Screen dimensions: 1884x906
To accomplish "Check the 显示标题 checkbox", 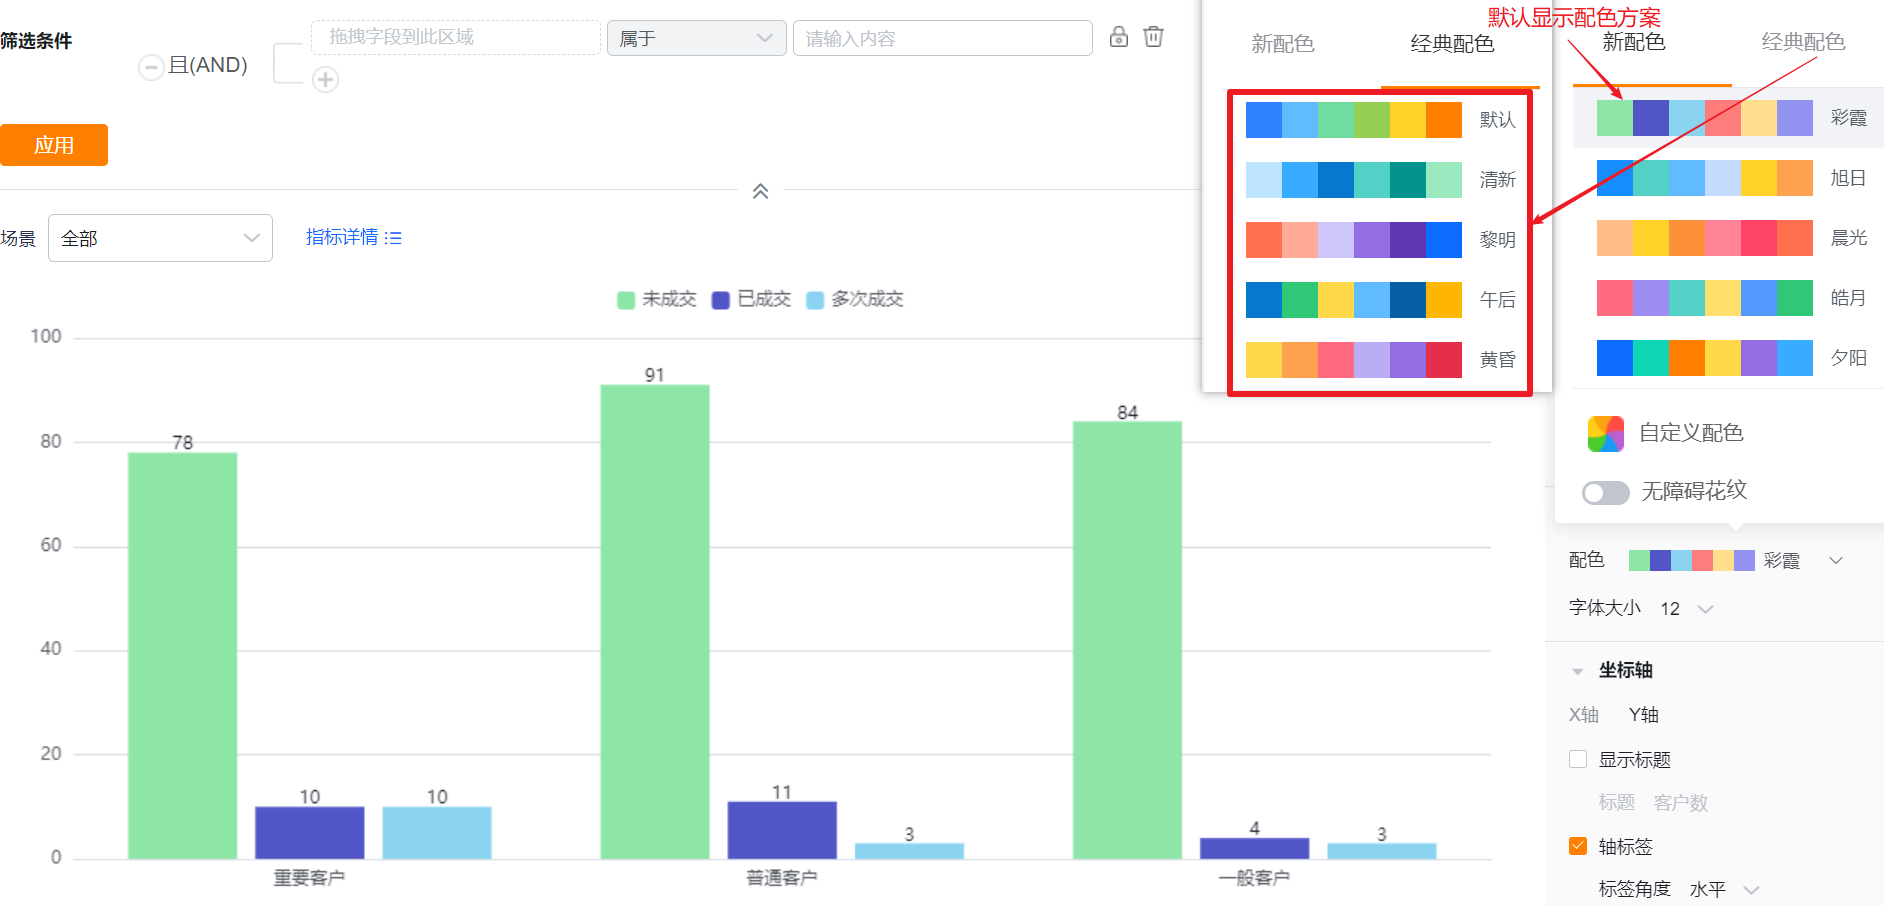I will [1578, 759].
